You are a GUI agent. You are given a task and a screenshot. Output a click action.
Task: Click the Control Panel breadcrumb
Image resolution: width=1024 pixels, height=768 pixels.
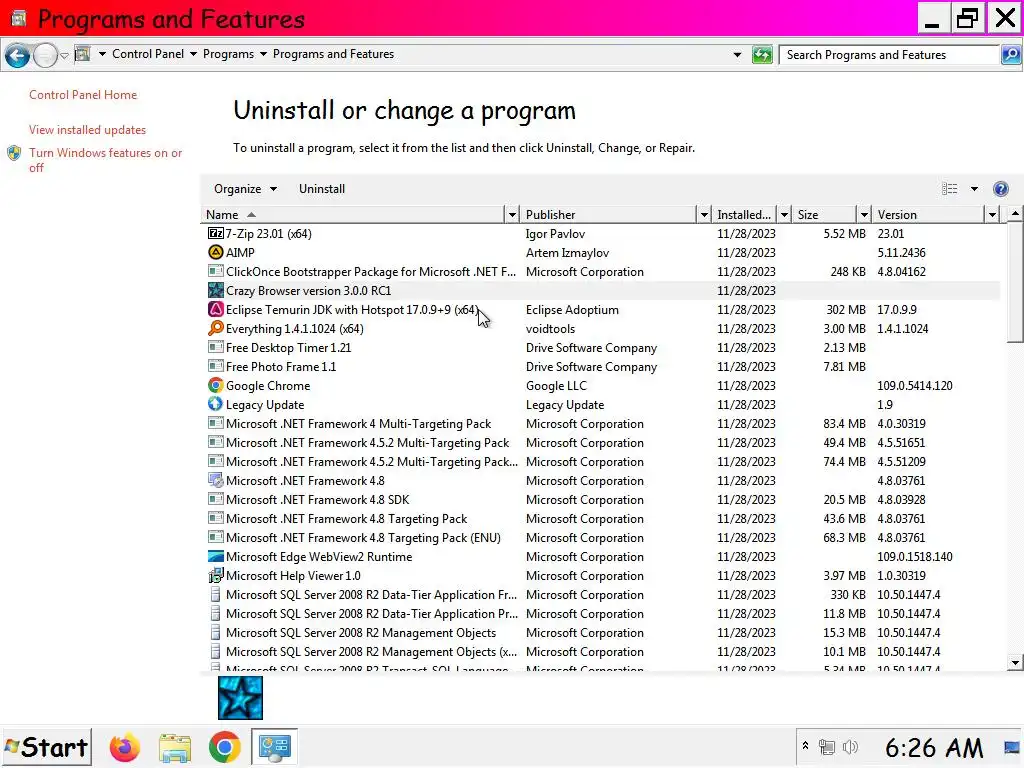tap(148, 54)
